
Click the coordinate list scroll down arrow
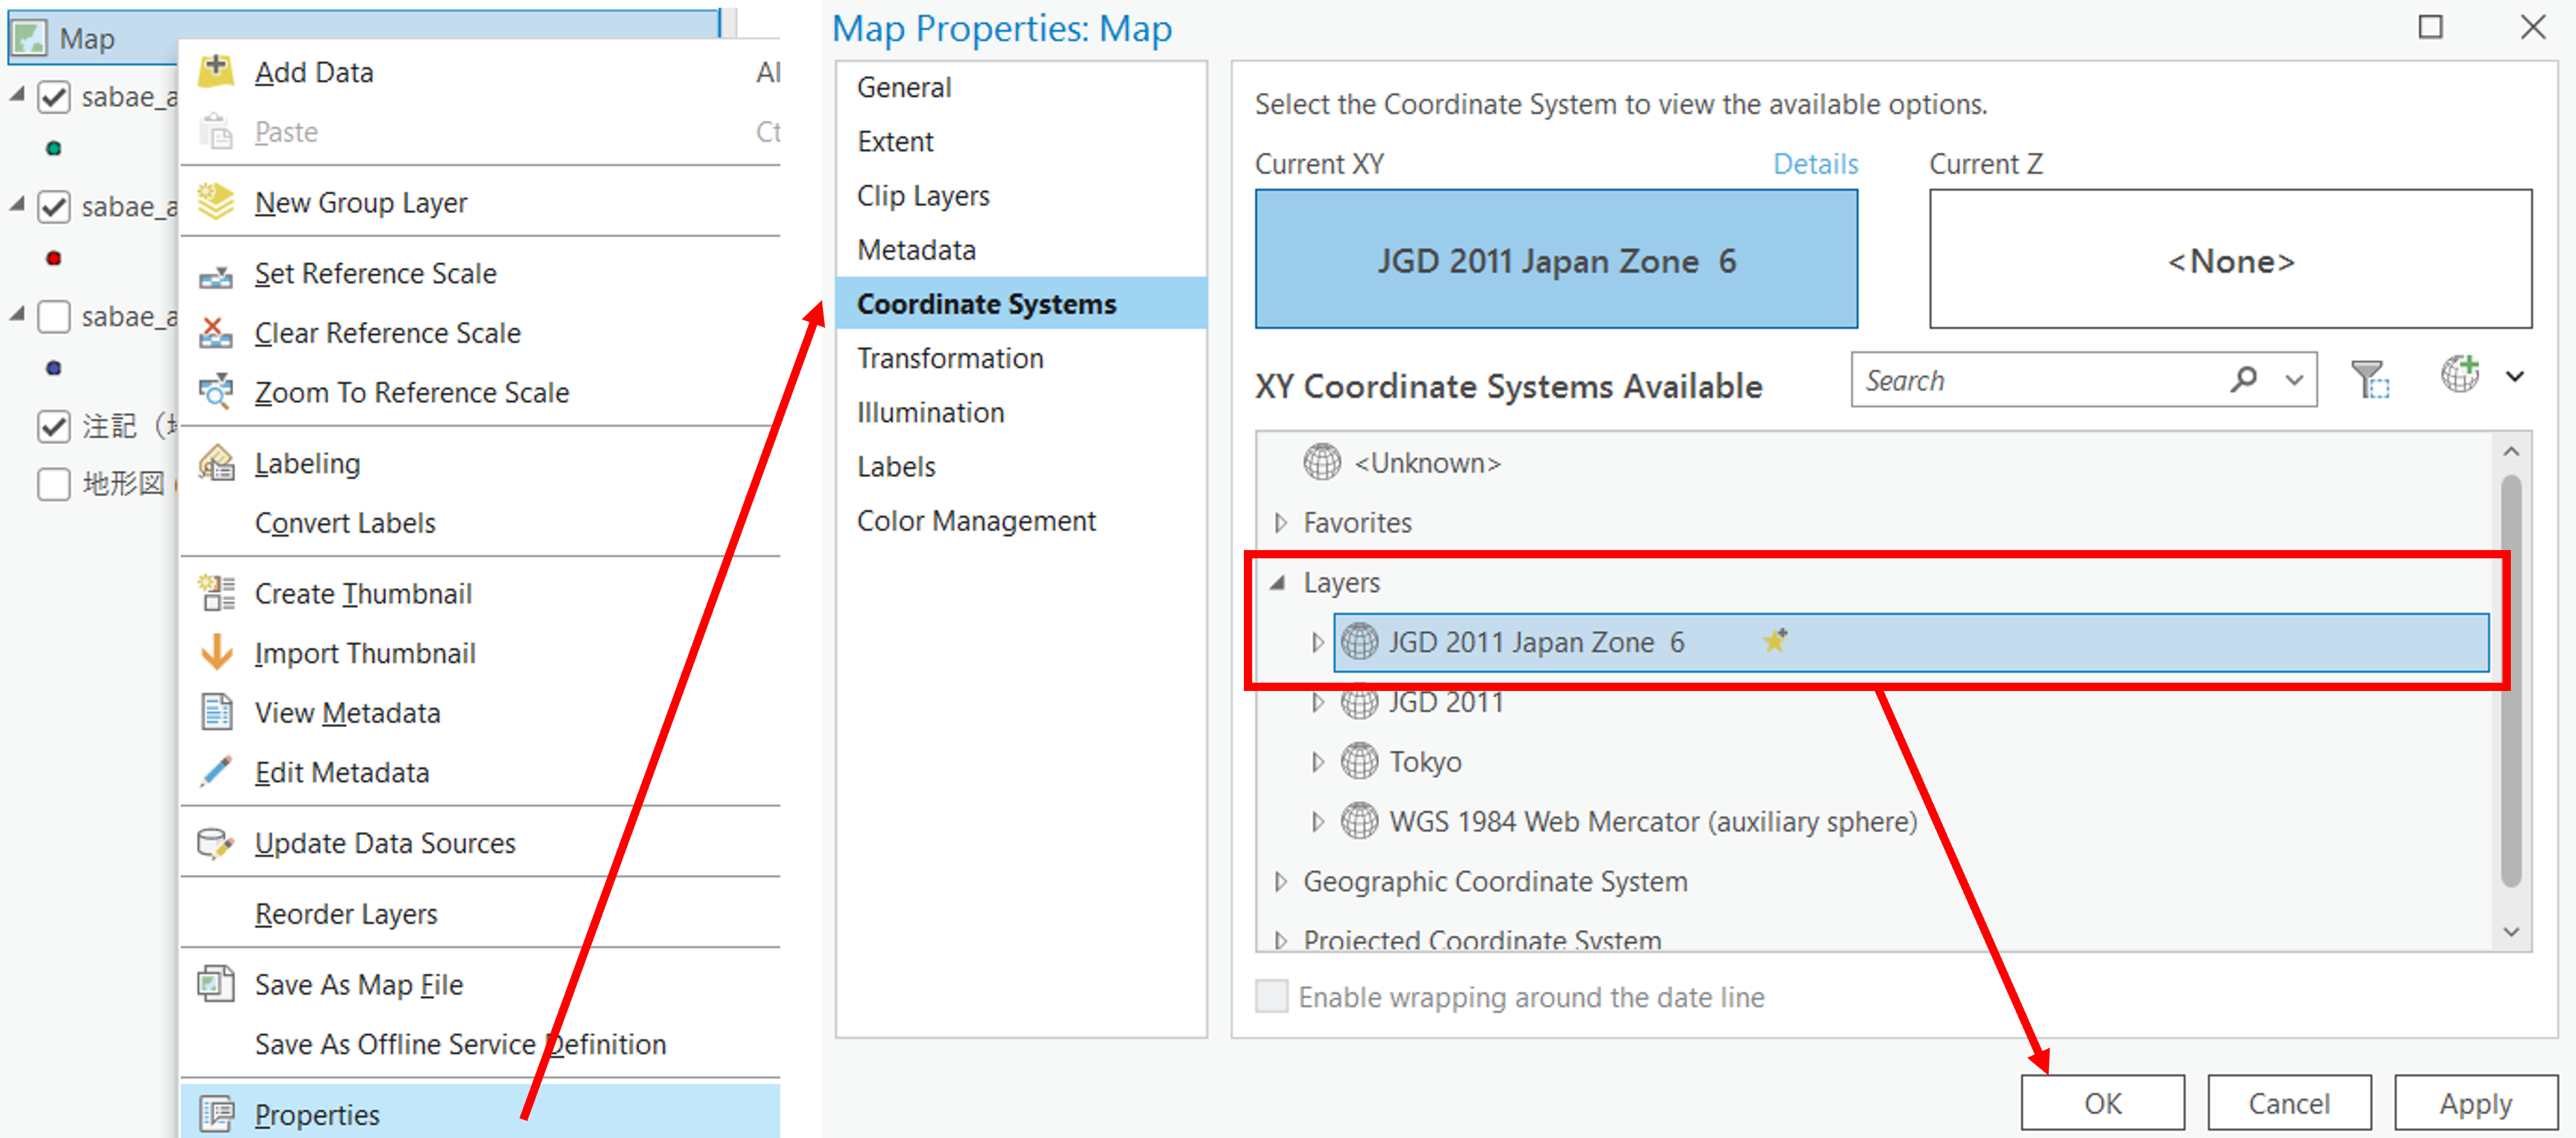2511,931
